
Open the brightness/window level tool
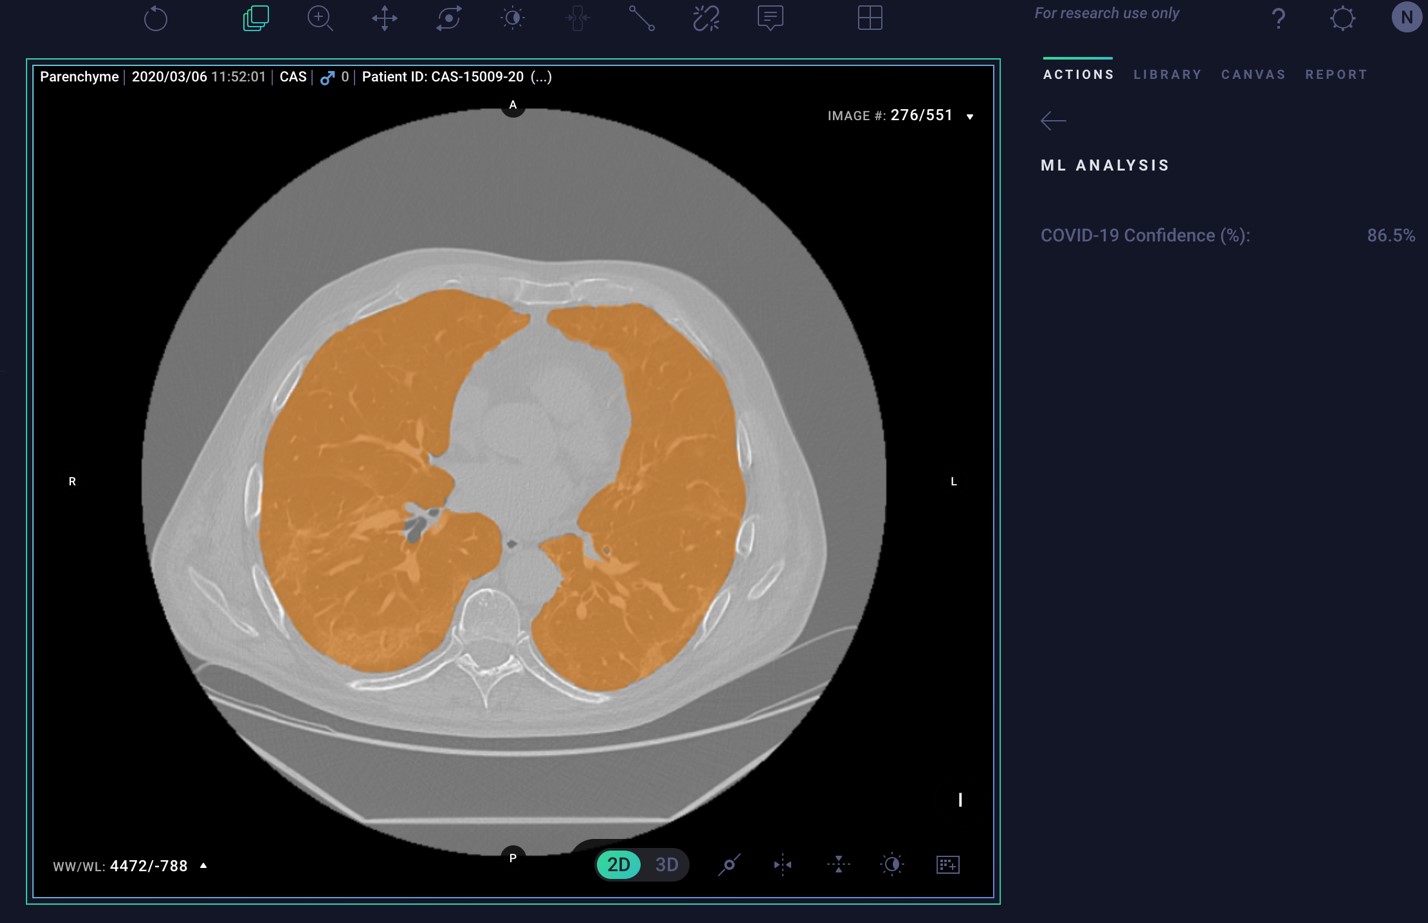point(512,18)
